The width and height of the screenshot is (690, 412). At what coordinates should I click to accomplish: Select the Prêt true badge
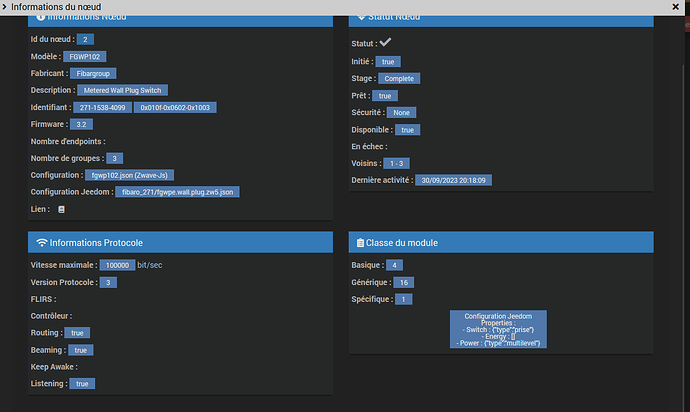pyautogui.click(x=385, y=96)
